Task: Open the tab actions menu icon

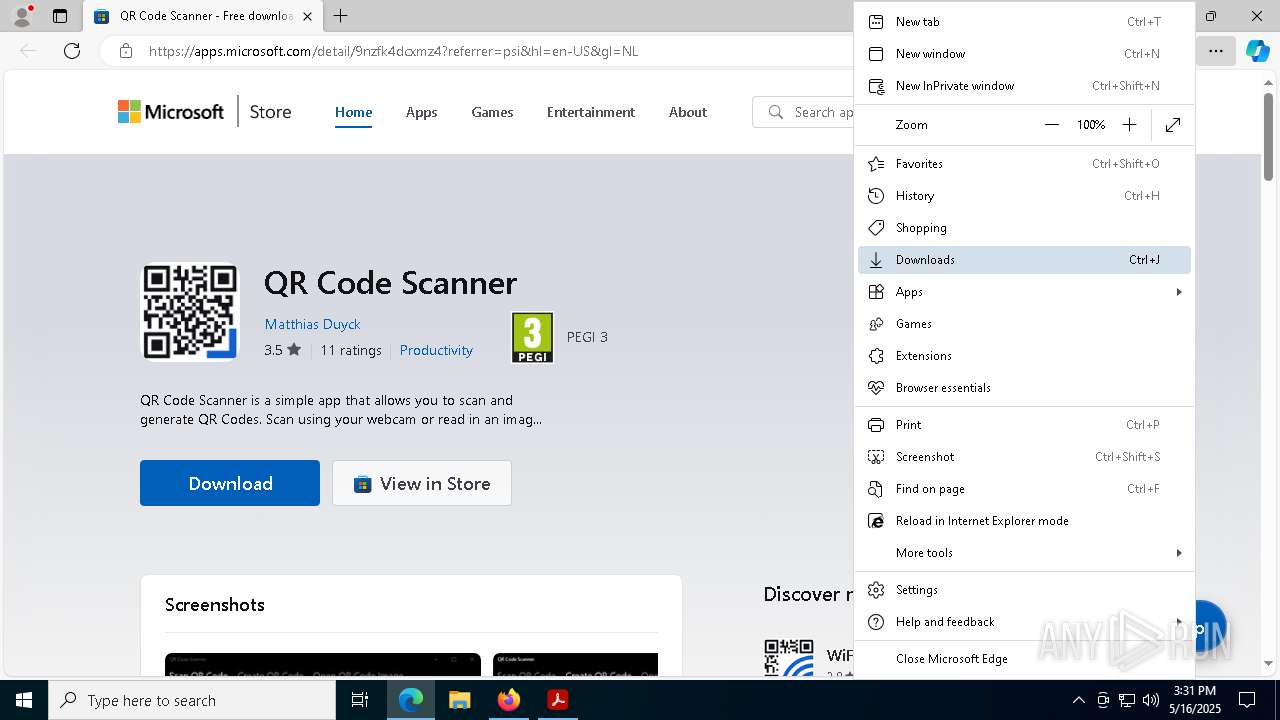Action: (x=60, y=16)
